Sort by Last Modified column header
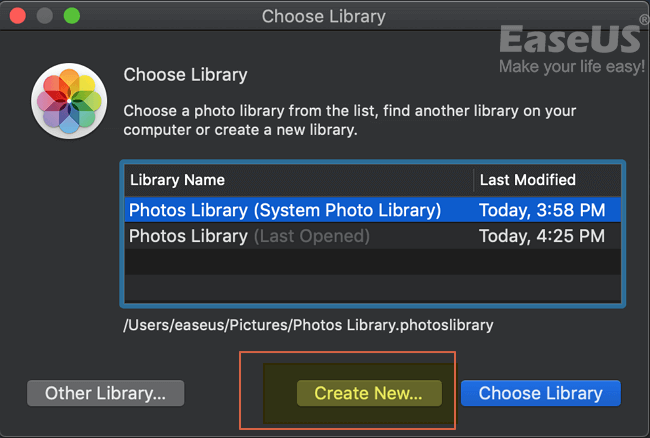 pos(527,180)
